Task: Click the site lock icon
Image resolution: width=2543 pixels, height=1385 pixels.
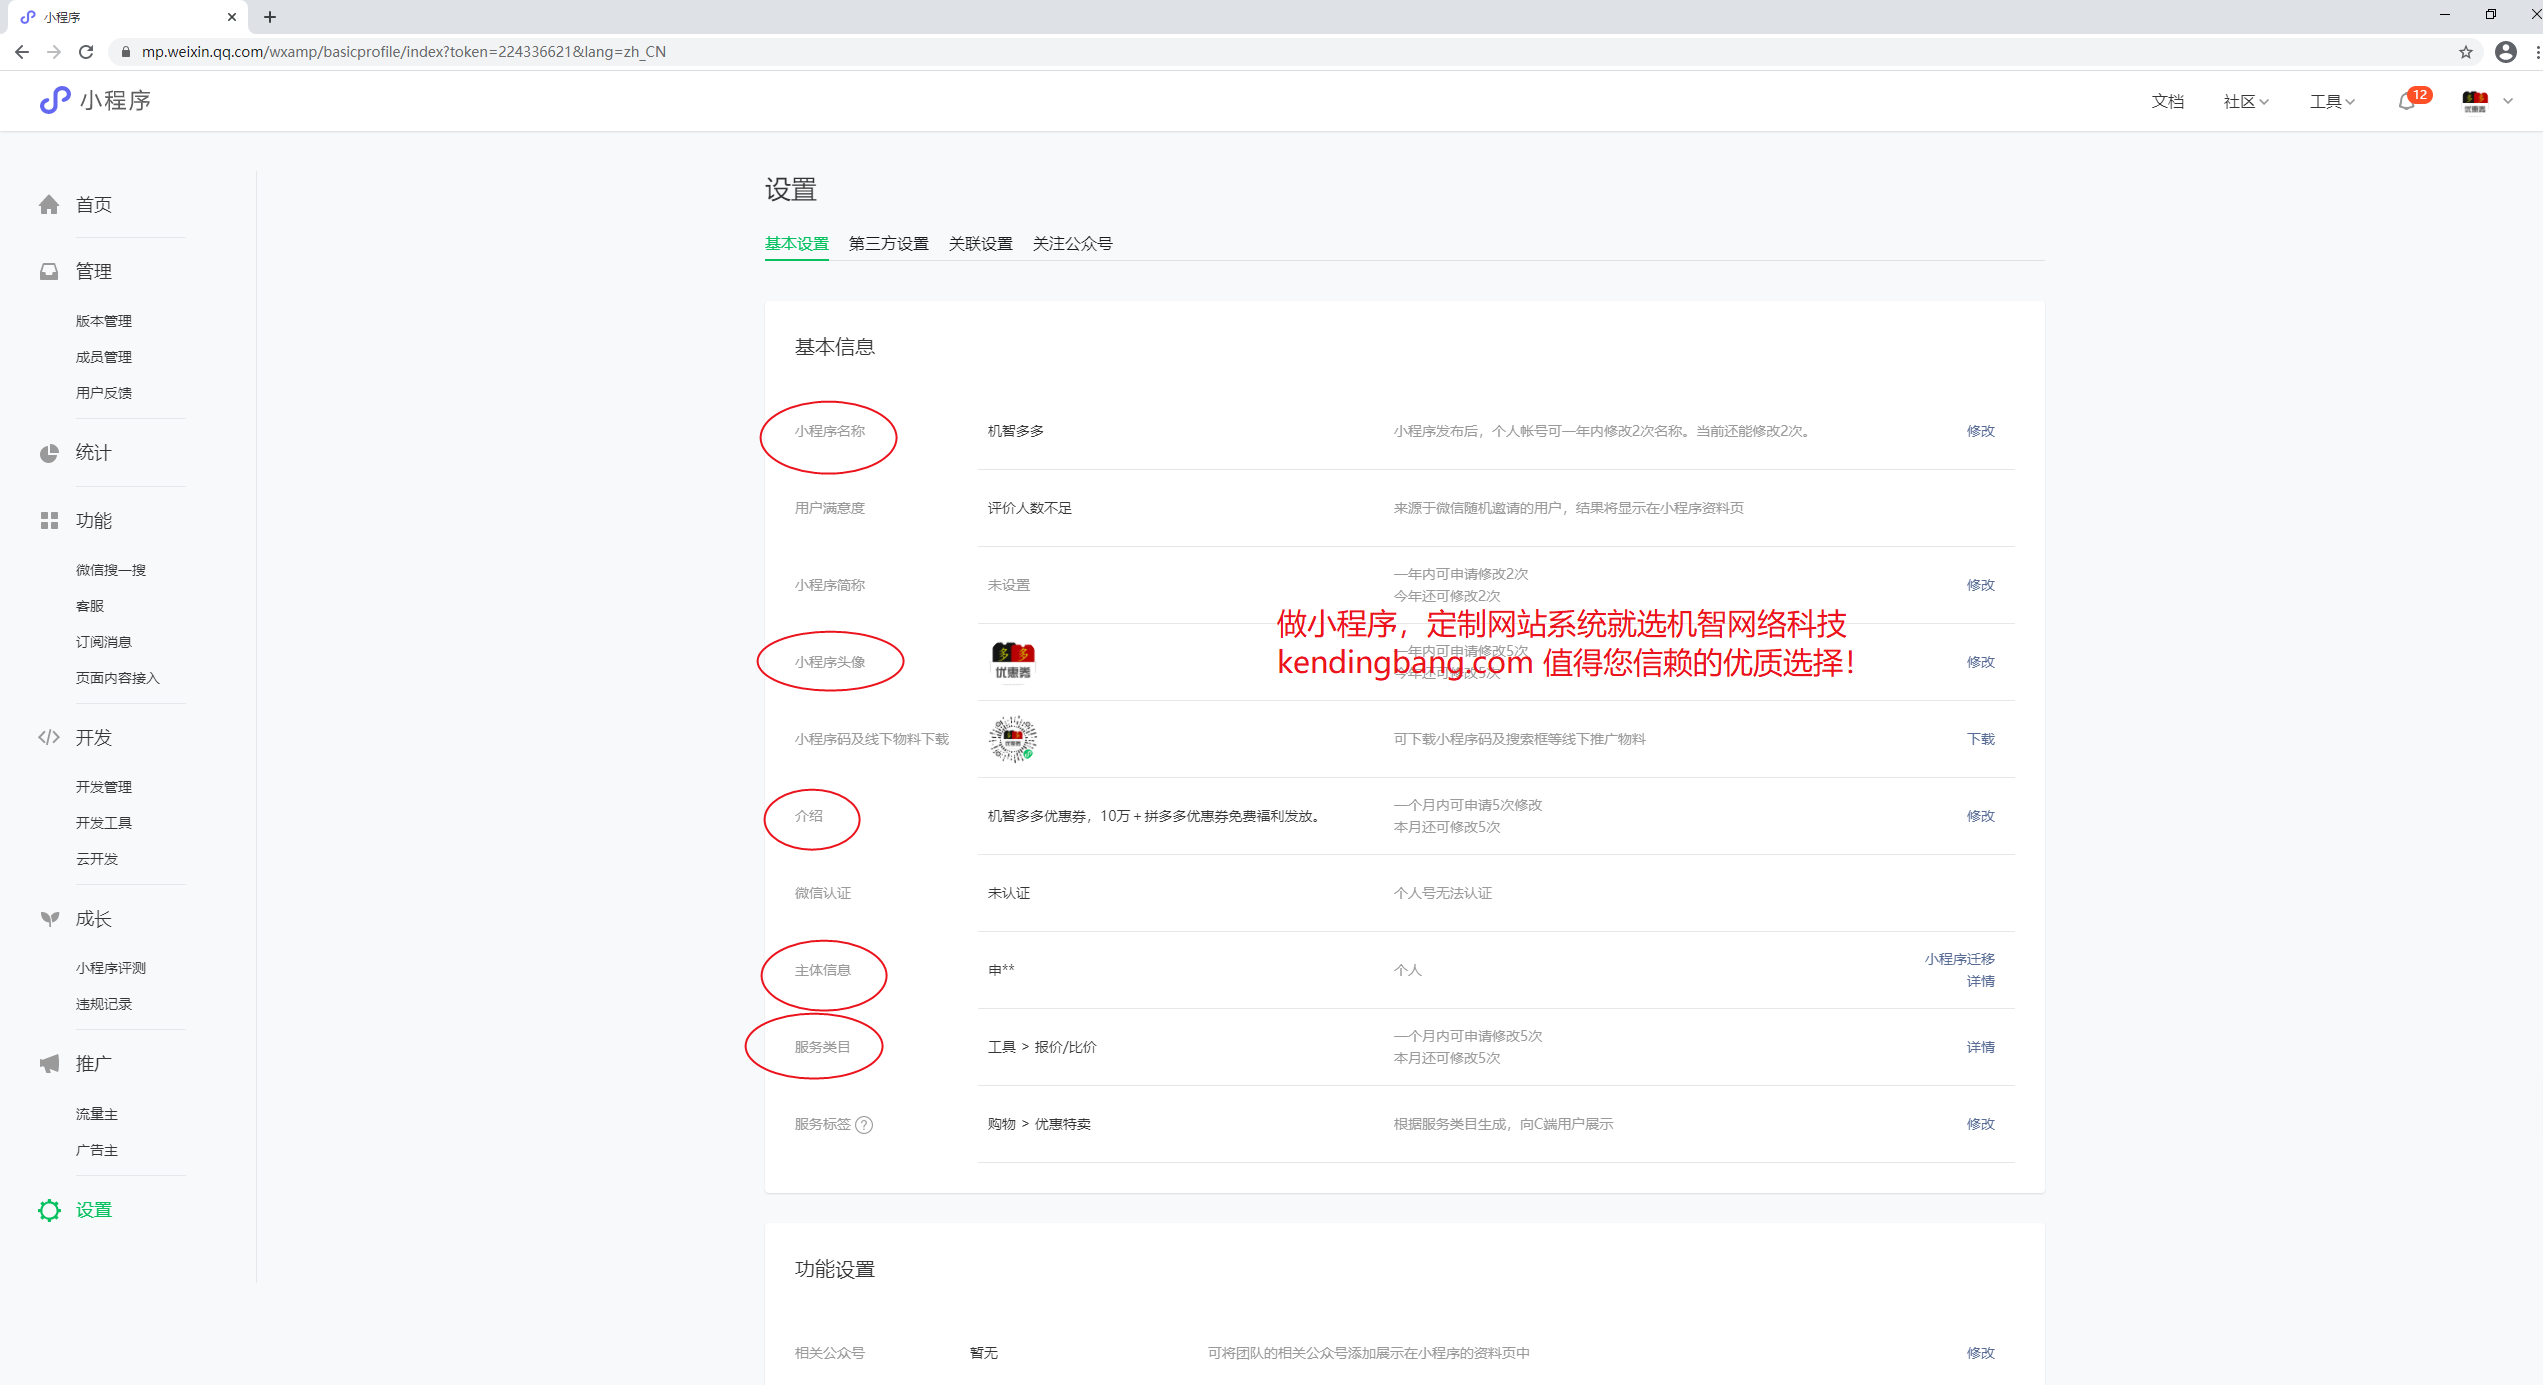Action: 126,52
